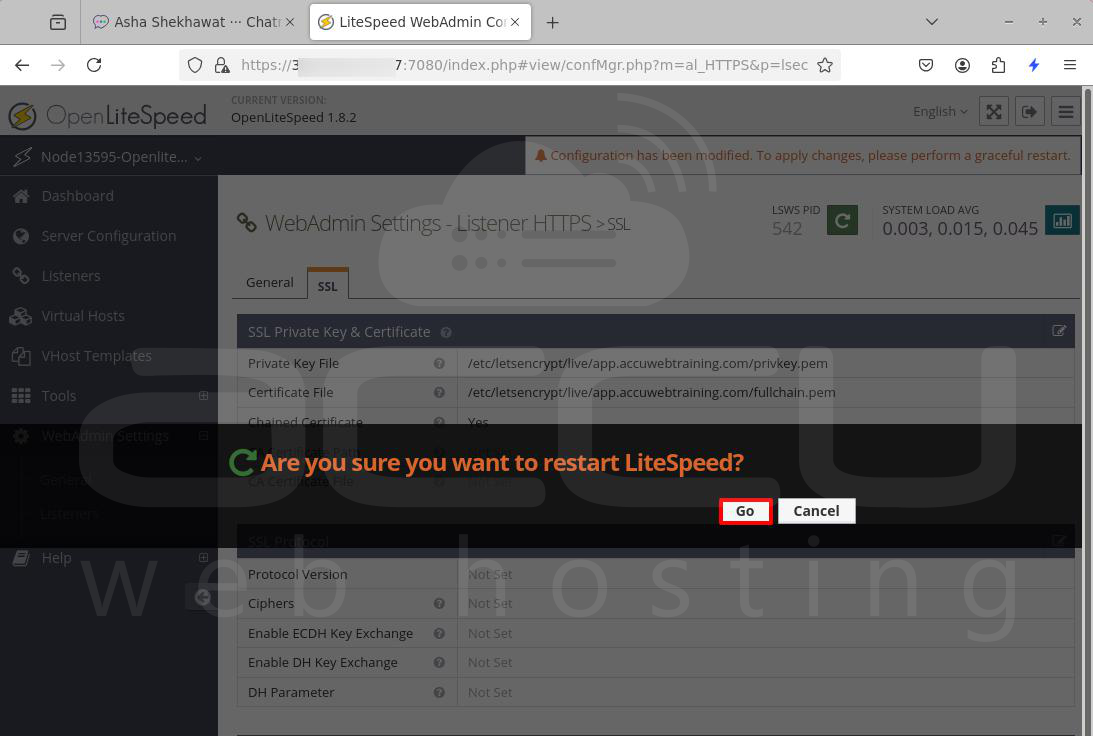The height and width of the screenshot is (736, 1093).
Task: Click the OpenLiteSpeed logo
Action: (108, 116)
